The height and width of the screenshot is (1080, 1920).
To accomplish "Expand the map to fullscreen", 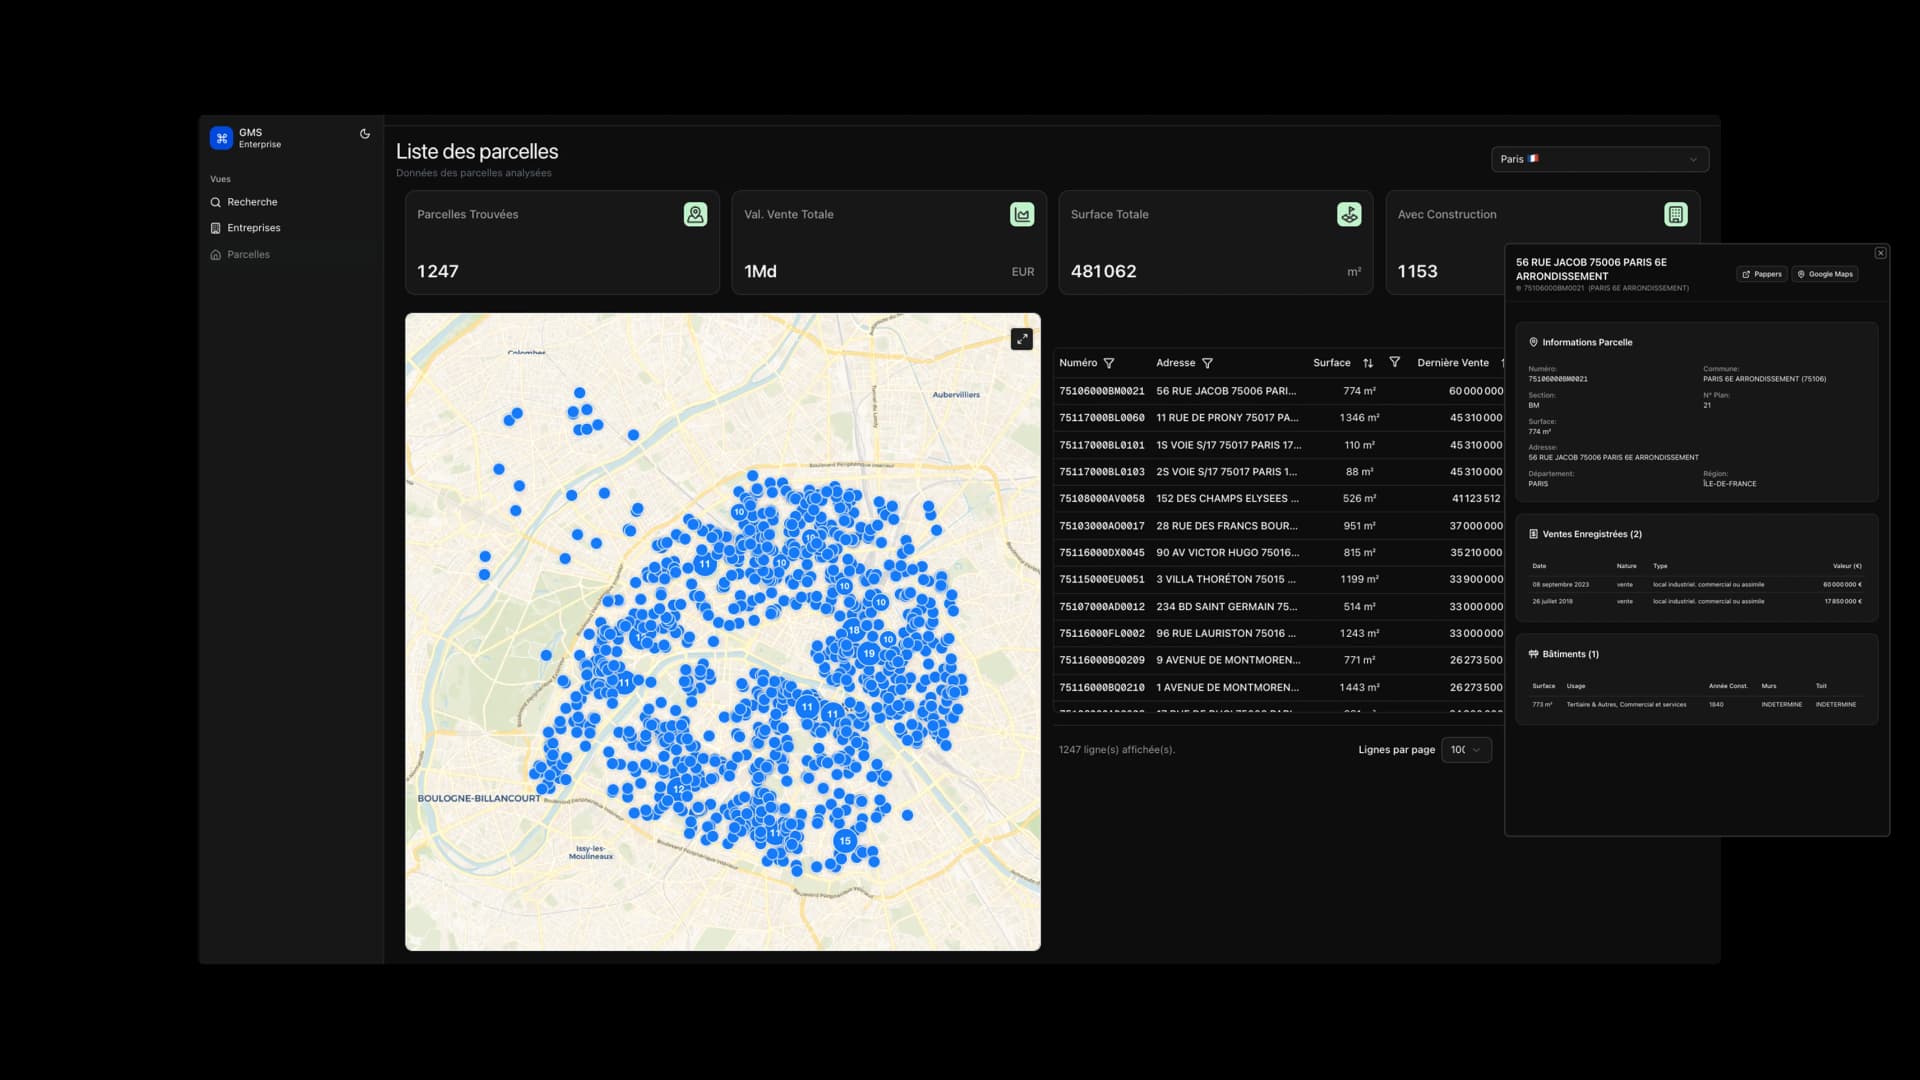I will pos(1021,340).
